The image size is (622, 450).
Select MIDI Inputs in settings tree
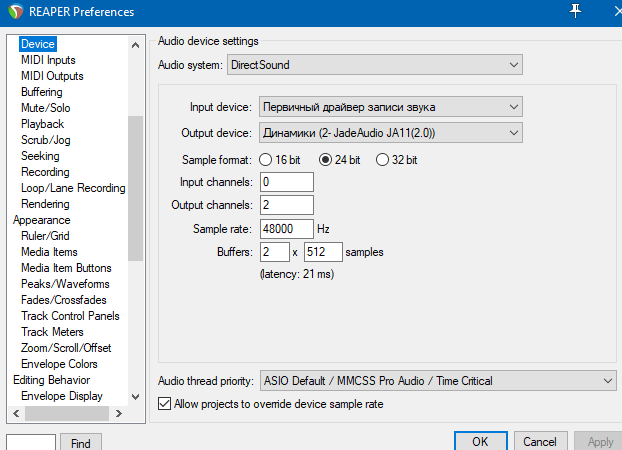[x=46, y=60]
